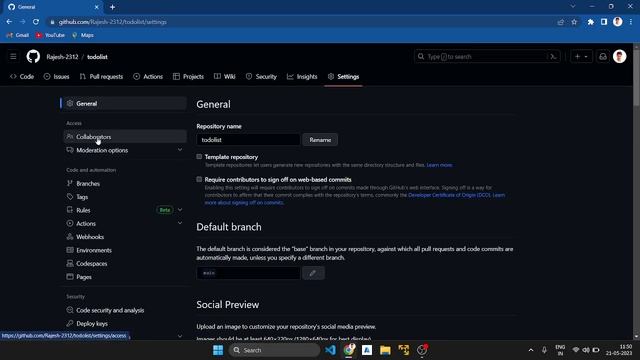Expand Moderation options chevron
640x360 pixels.
point(180,150)
